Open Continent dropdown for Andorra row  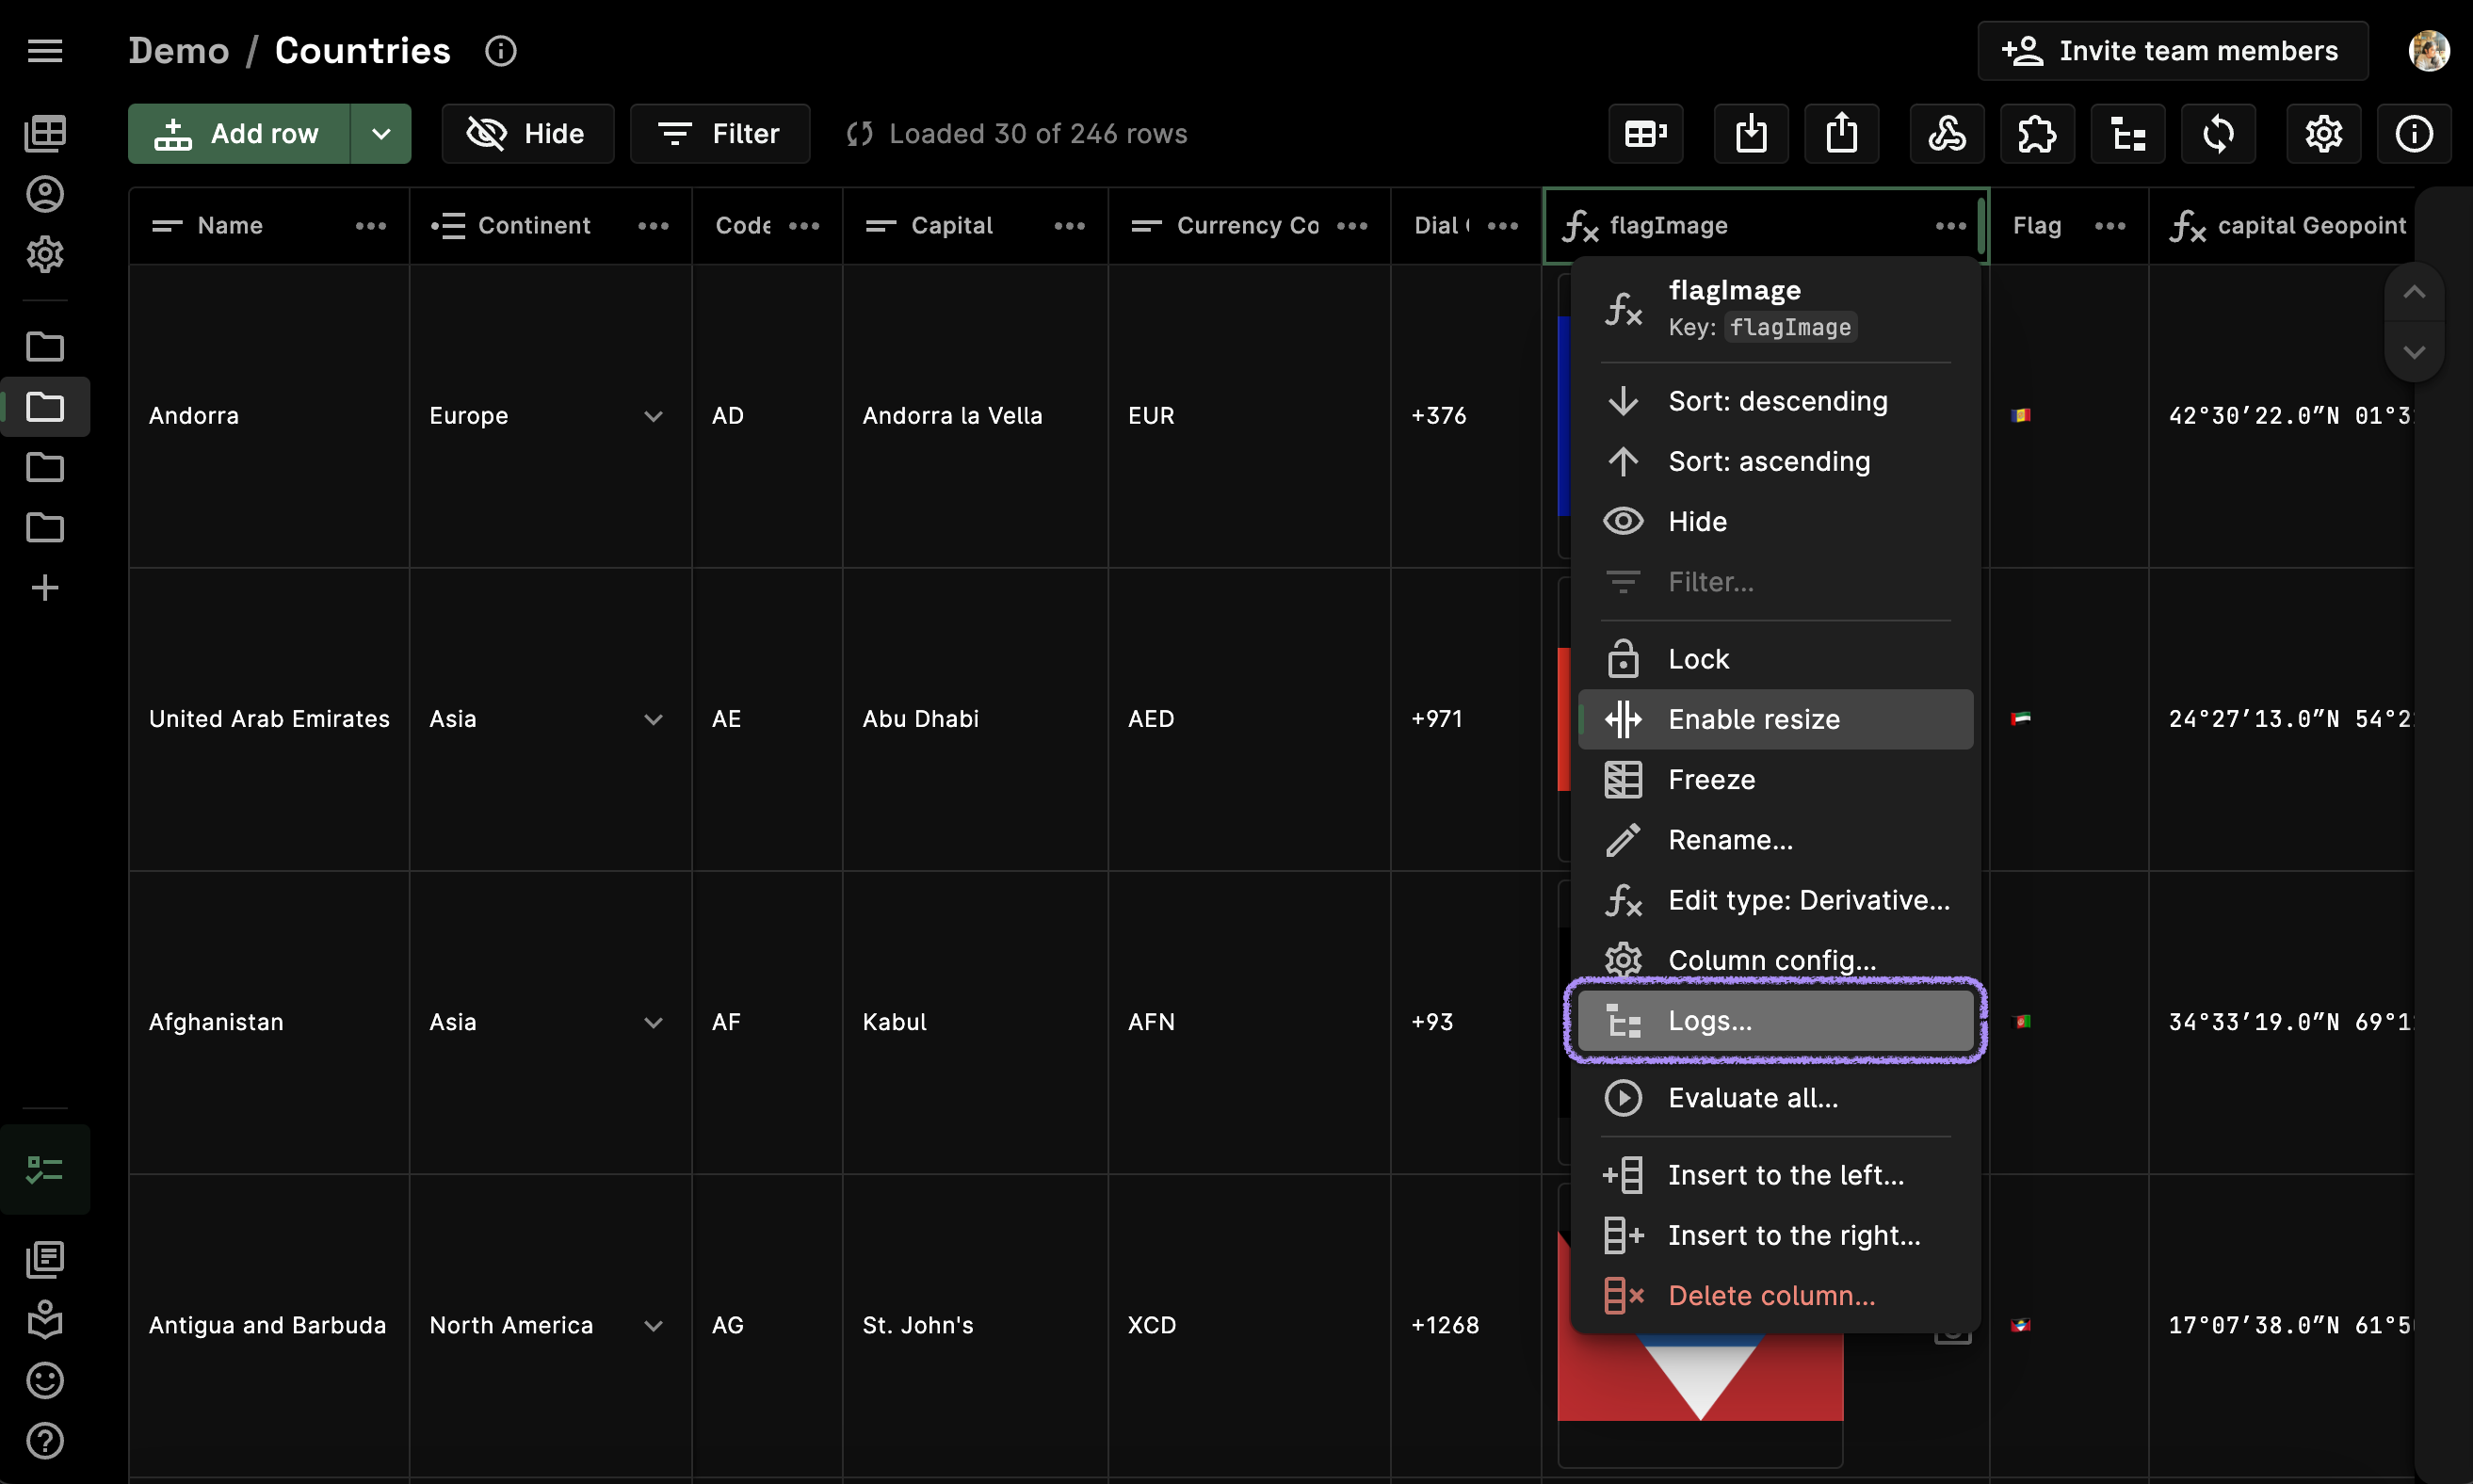(653, 416)
